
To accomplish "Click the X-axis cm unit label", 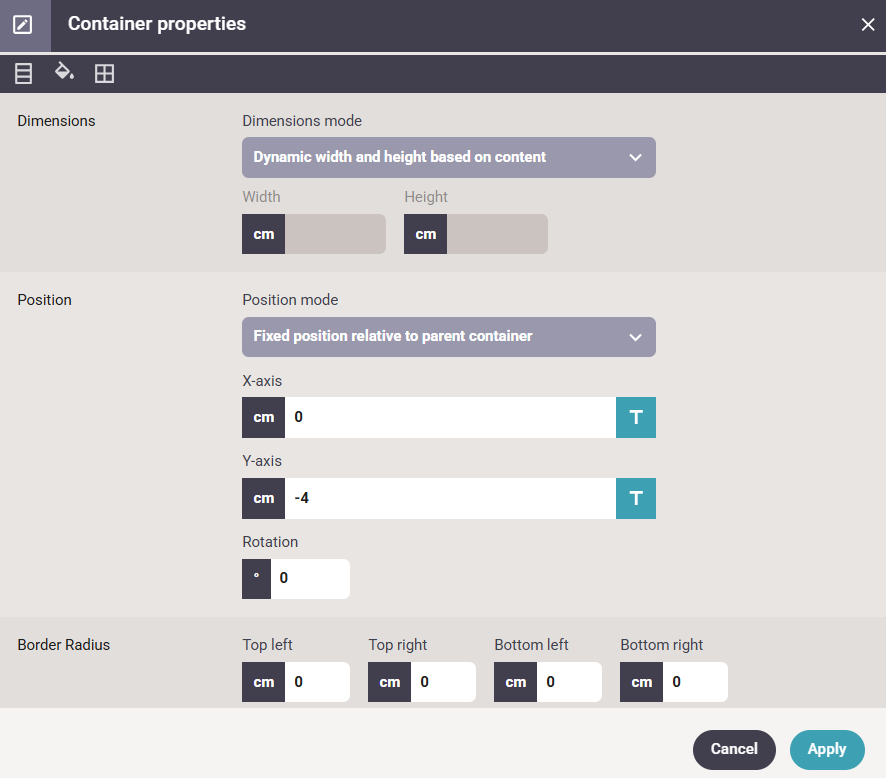I will 263,418.
